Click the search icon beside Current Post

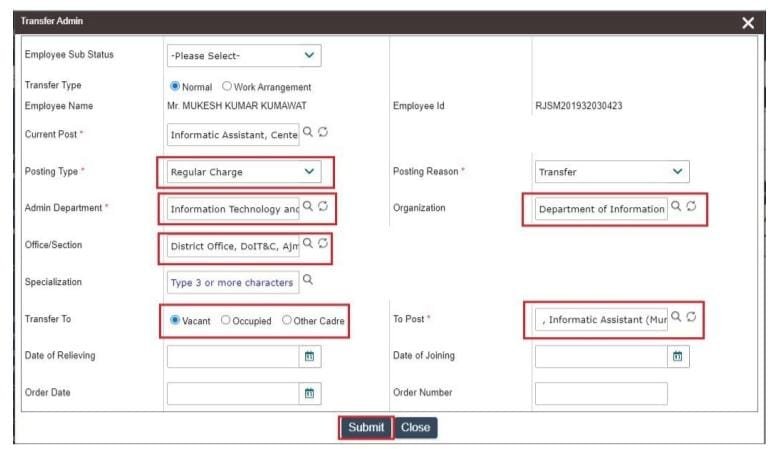308,132
